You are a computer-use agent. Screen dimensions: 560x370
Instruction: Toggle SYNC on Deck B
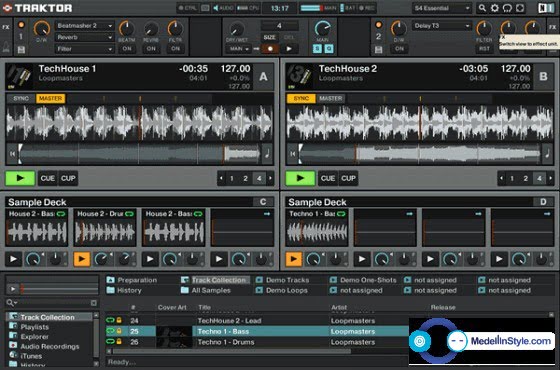(x=301, y=99)
